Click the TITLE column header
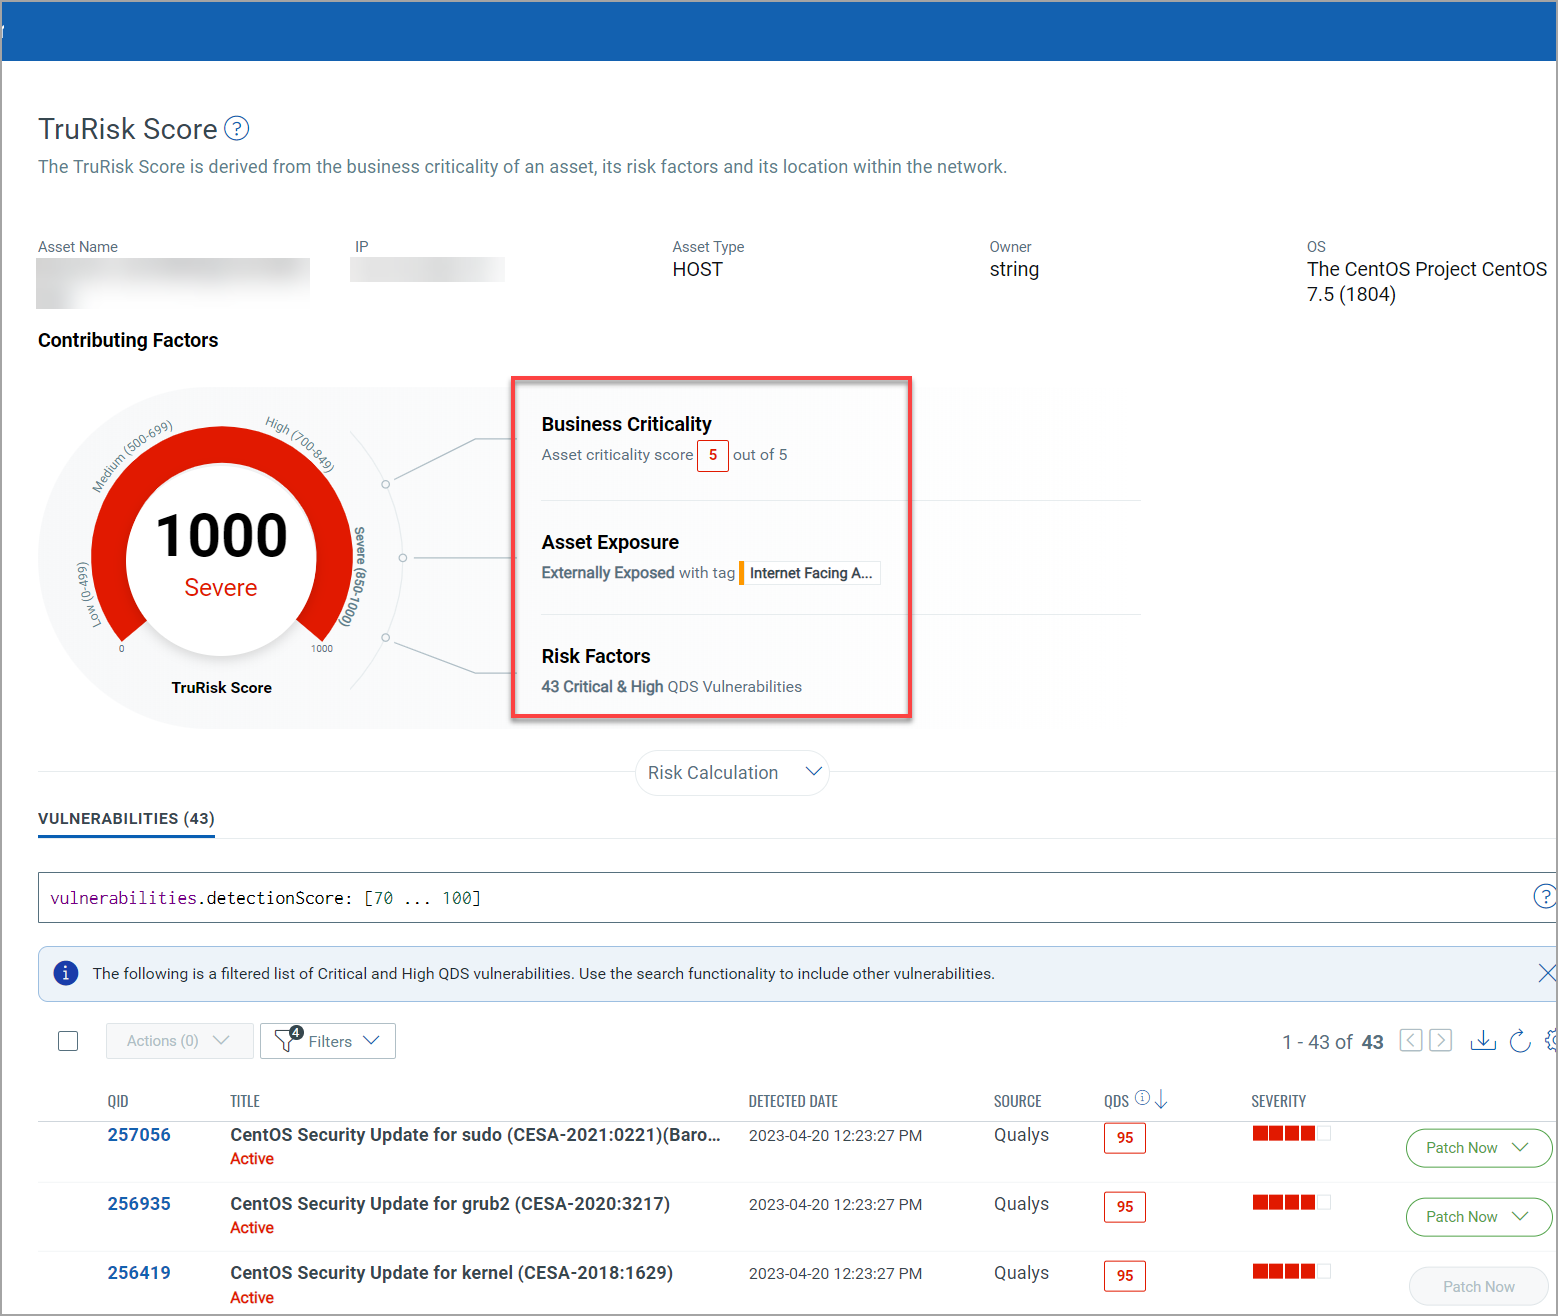The height and width of the screenshot is (1316, 1558). point(245,1101)
